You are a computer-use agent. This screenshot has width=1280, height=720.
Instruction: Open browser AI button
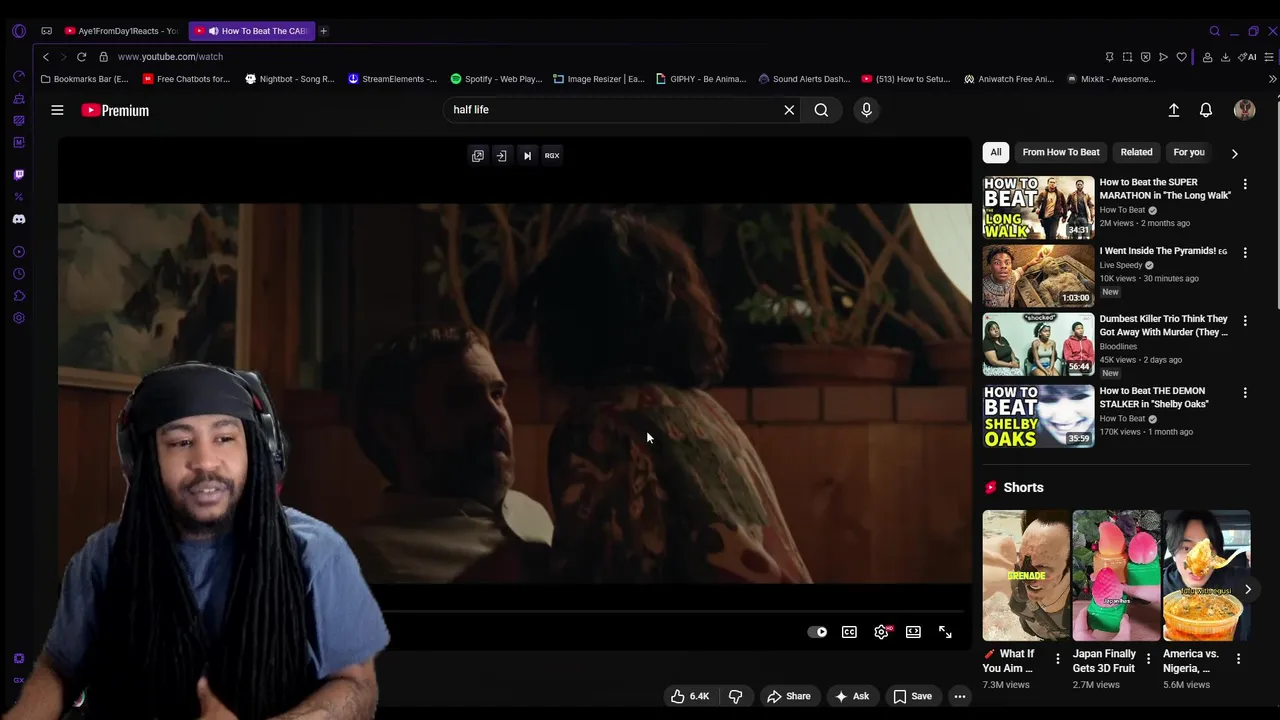click(1248, 57)
